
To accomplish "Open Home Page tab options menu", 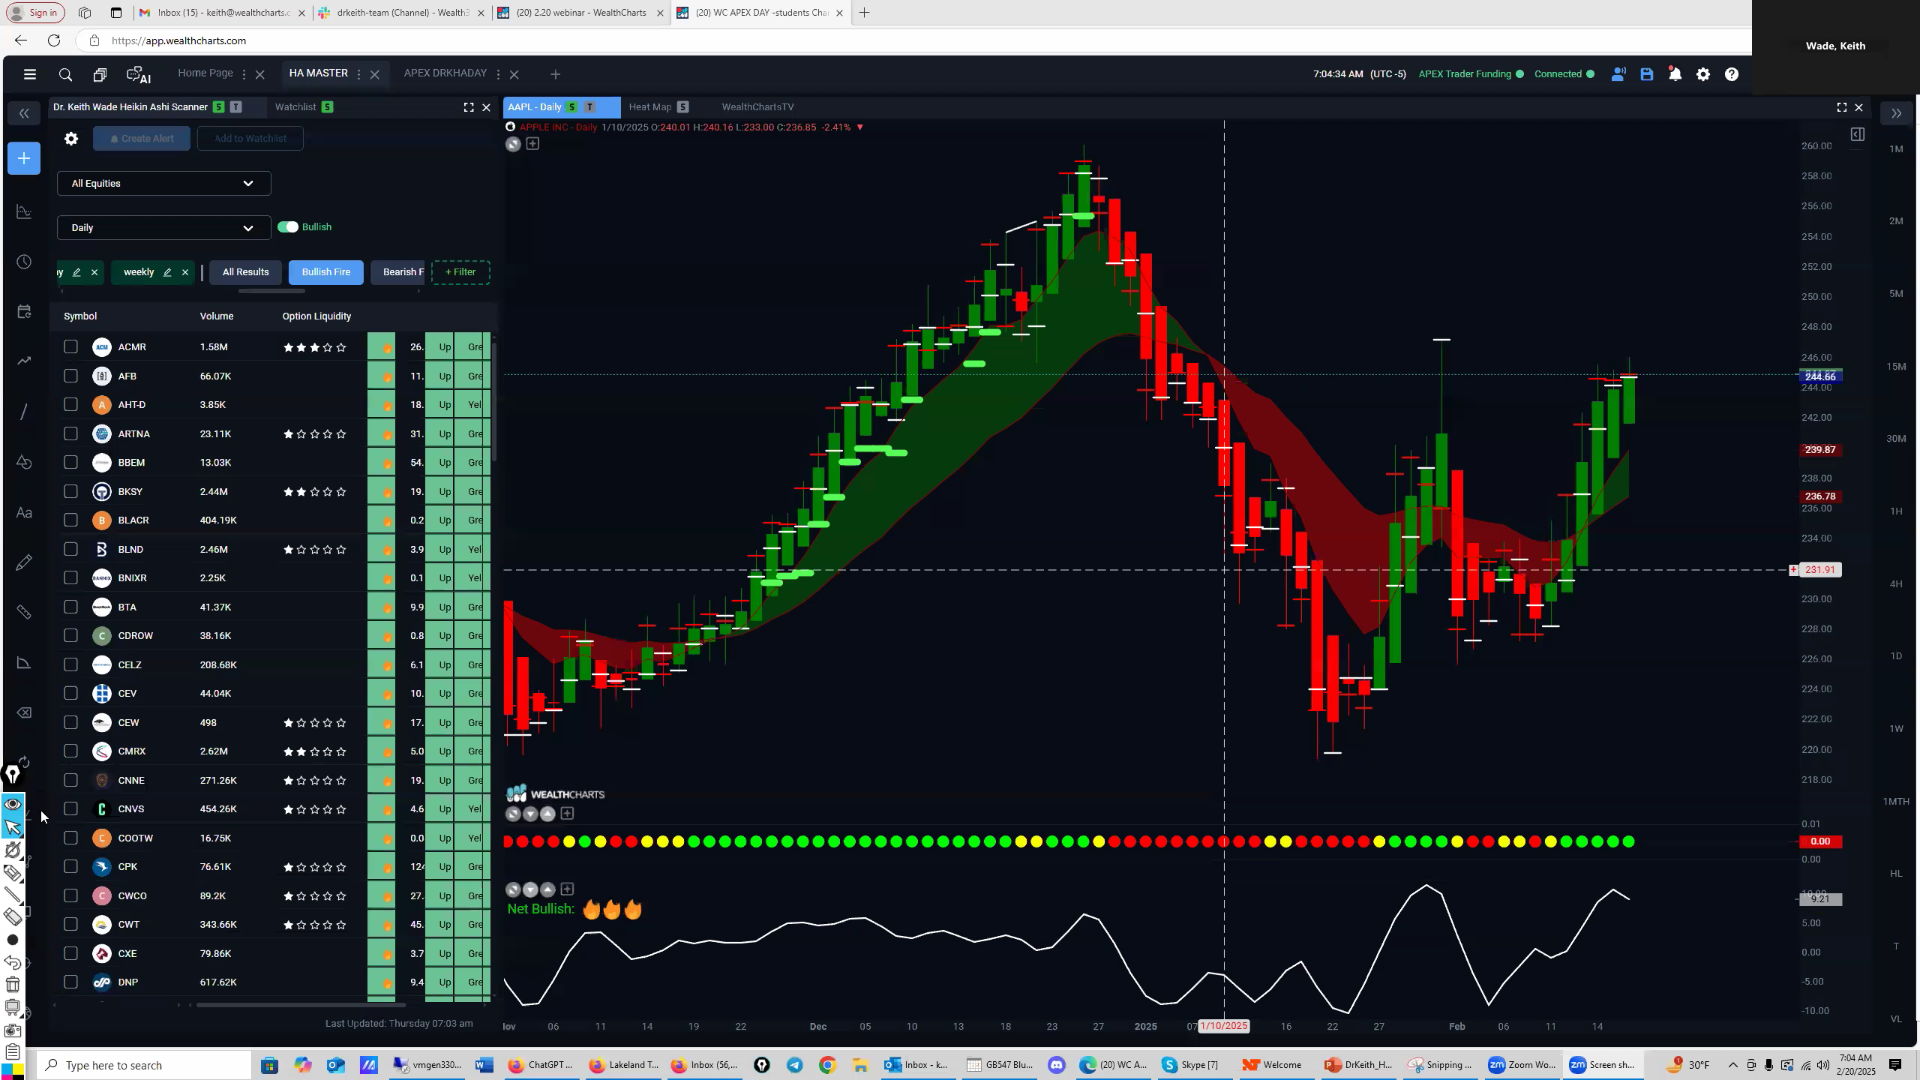I will (244, 74).
